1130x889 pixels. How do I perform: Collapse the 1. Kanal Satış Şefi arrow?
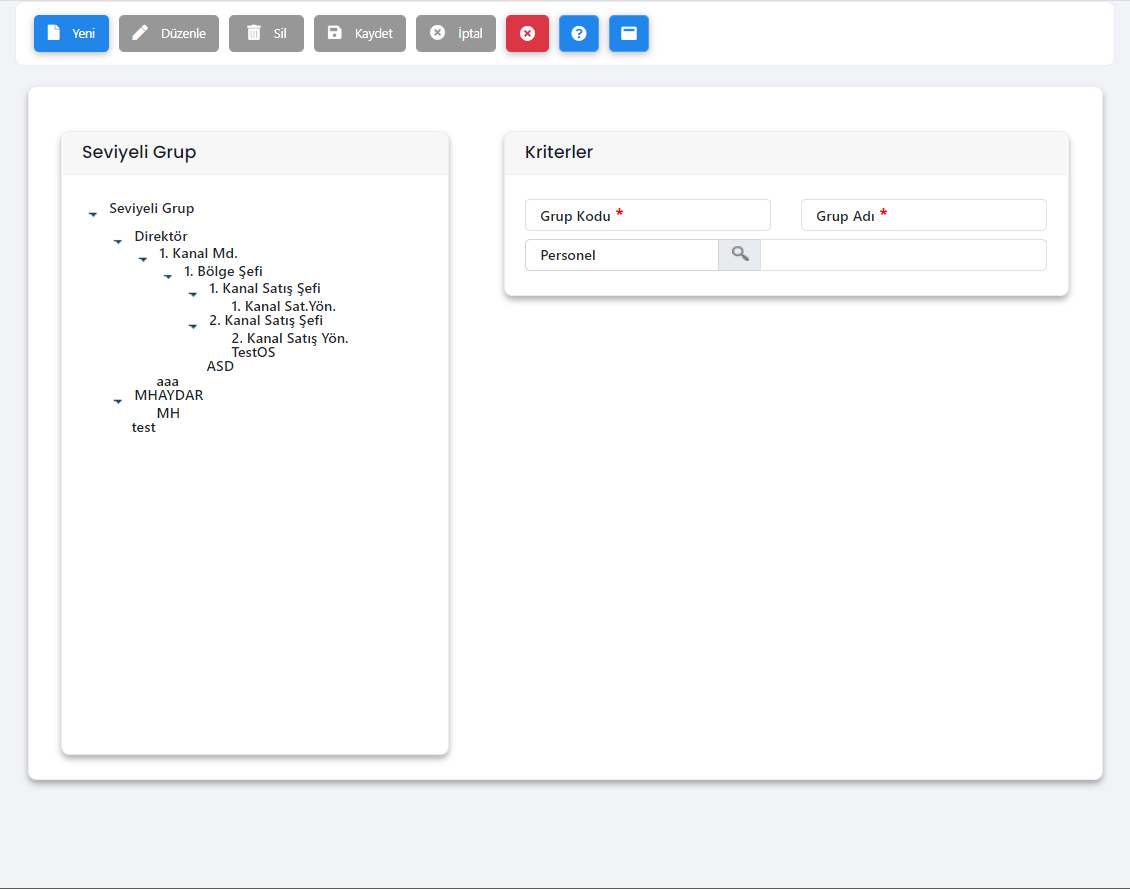pyautogui.click(x=192, y=294)
